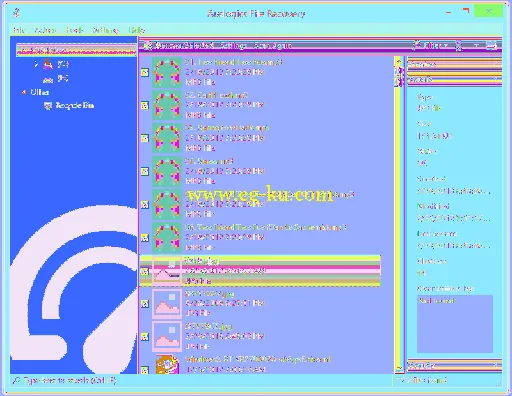Image resolution: width=512 pixels, height=396 pixels.
Task: Click the search magnifier icon
Action: [17, 380]
